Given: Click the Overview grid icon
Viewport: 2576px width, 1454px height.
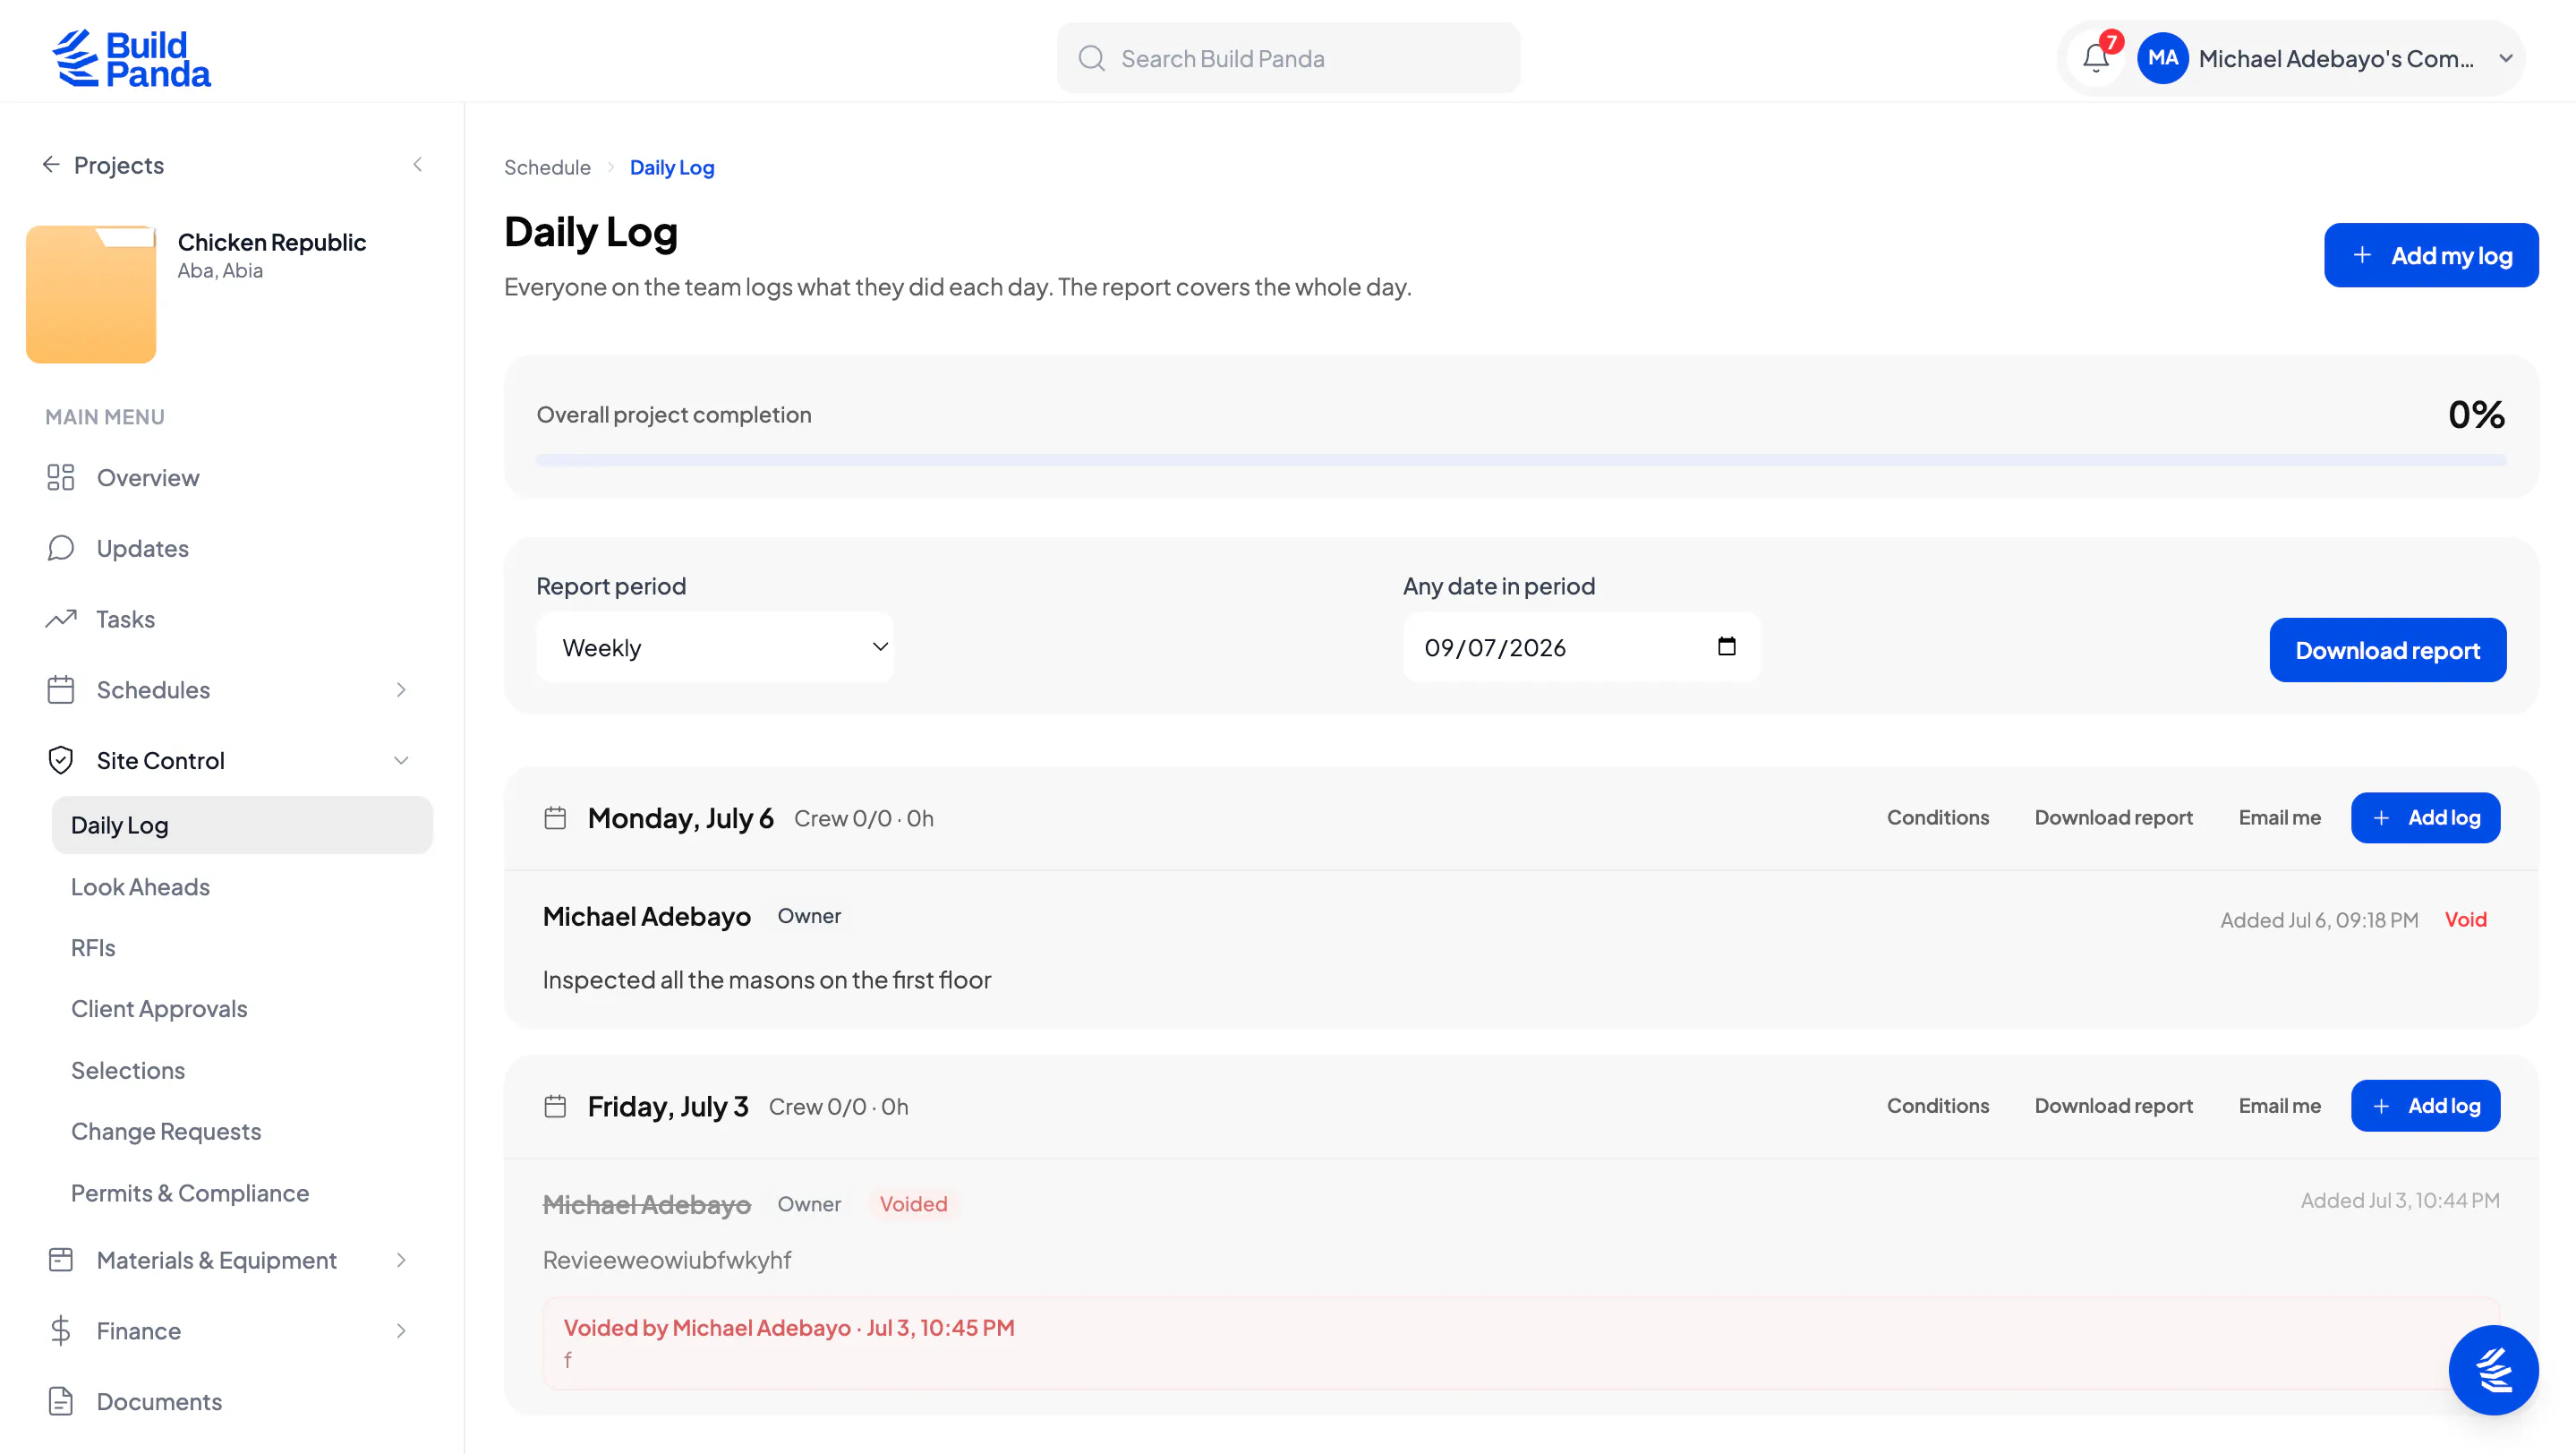Looking at the screenshot, I should point(61,477).
